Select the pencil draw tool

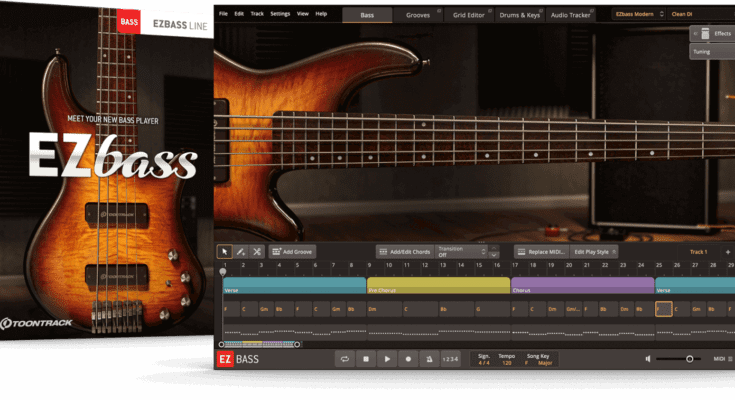click(x=241, y=252)
